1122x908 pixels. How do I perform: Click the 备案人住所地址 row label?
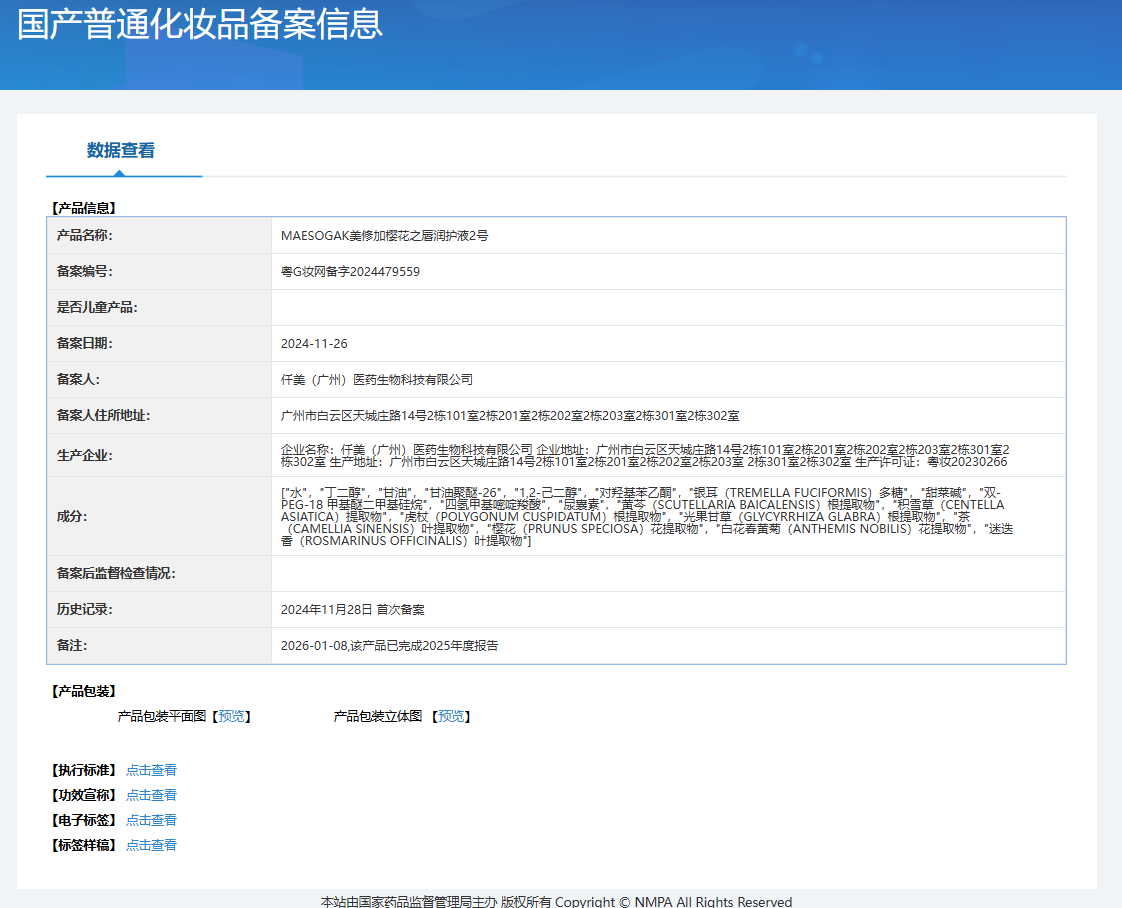pyautogui.click(x=103, y=415)
